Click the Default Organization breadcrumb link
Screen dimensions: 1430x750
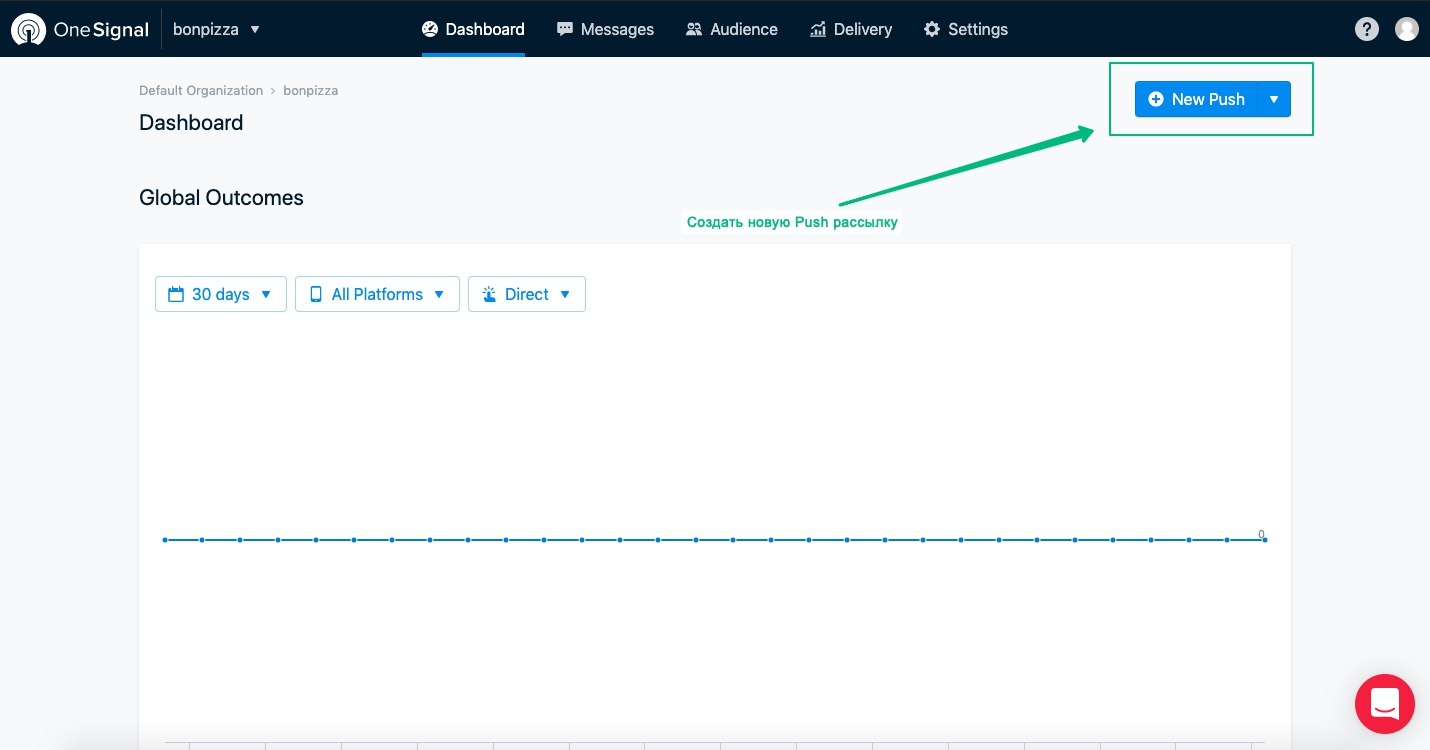pos(201,90)
